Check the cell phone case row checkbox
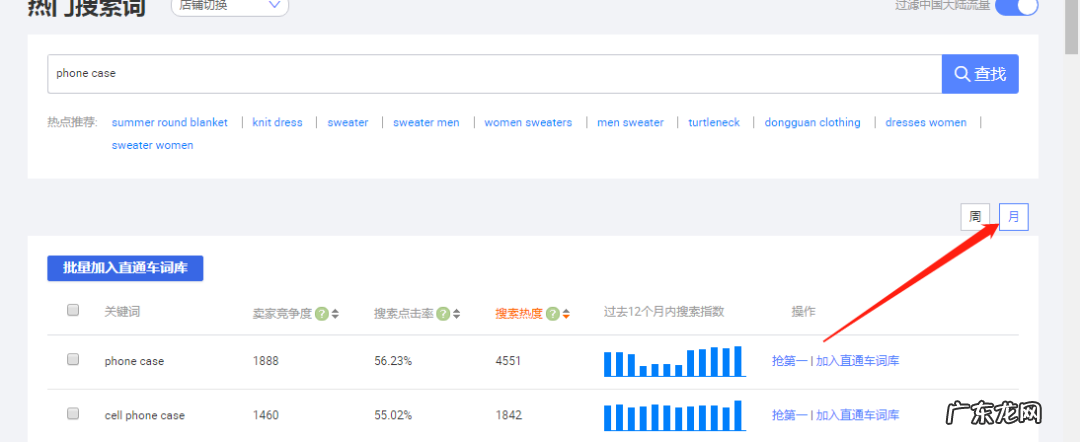 (73, 414)
